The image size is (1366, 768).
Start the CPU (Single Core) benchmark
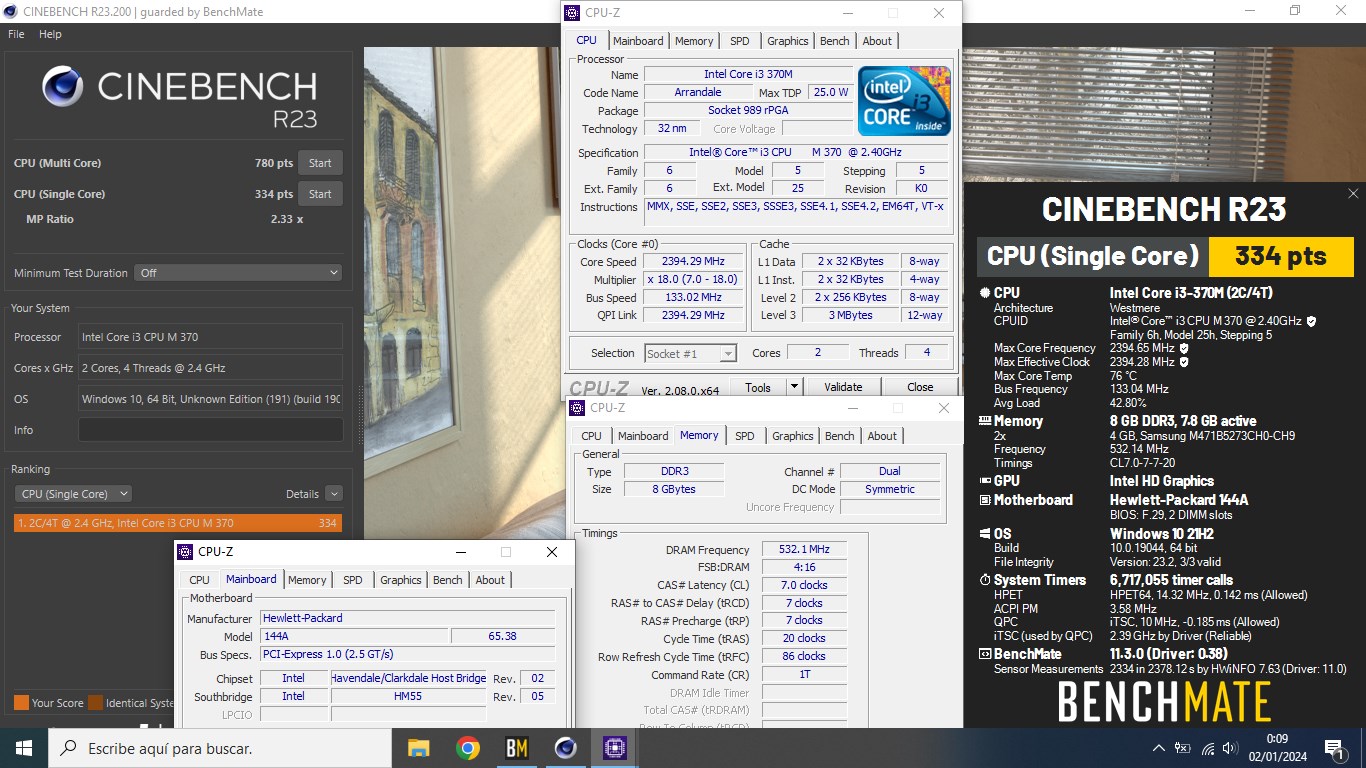pyautogui.click(x=320, y=194)
